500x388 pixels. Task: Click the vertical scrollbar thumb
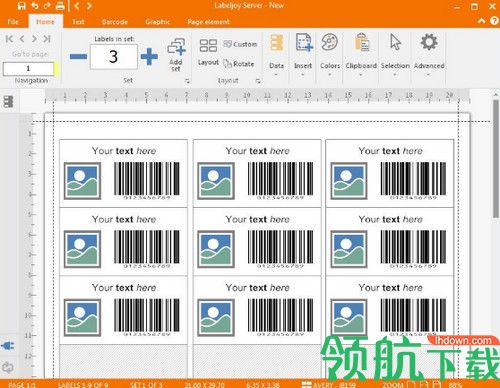(496, 159)
